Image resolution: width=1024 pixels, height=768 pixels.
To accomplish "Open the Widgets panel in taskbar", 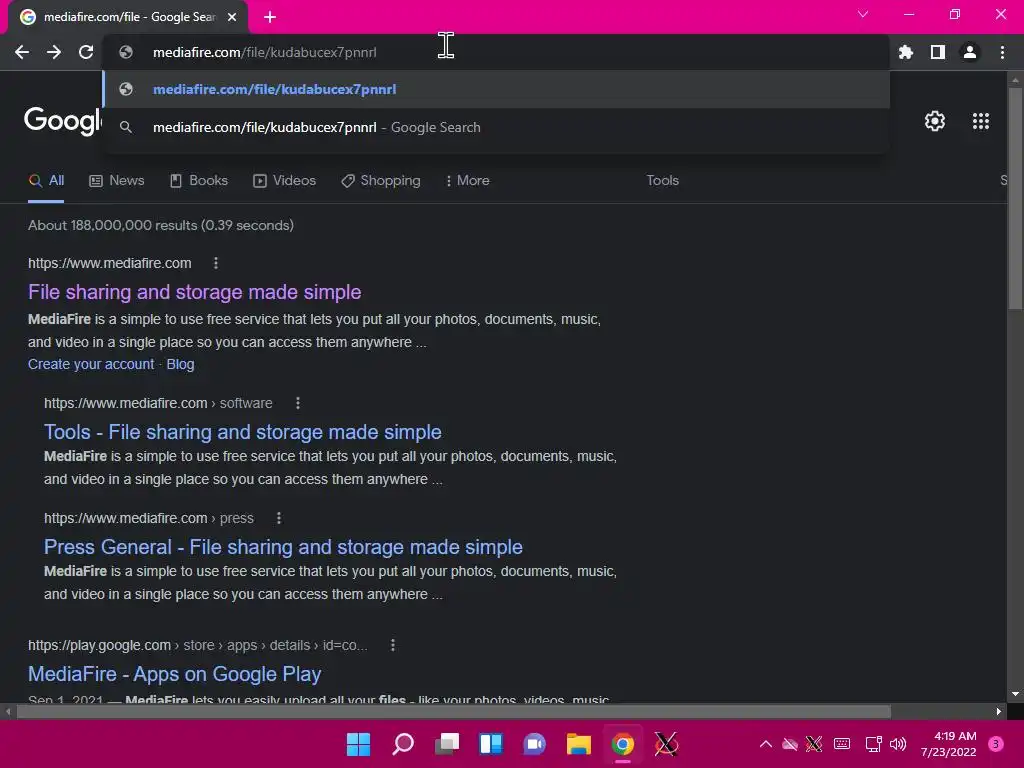I will pyautogui.click(x=491, y=744).
